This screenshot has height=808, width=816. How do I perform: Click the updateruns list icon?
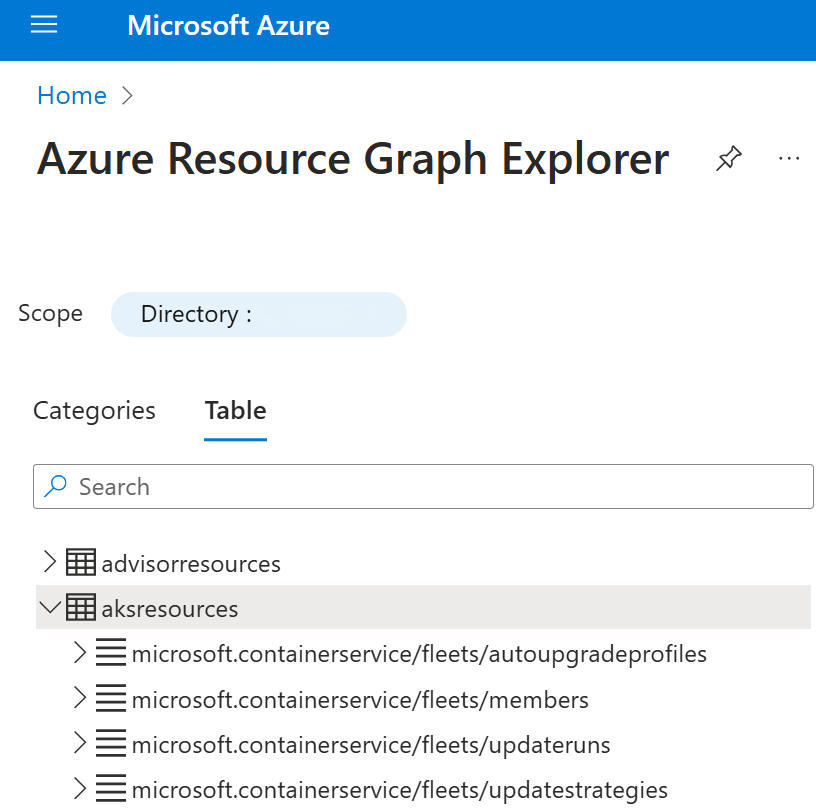coord(111,744)
